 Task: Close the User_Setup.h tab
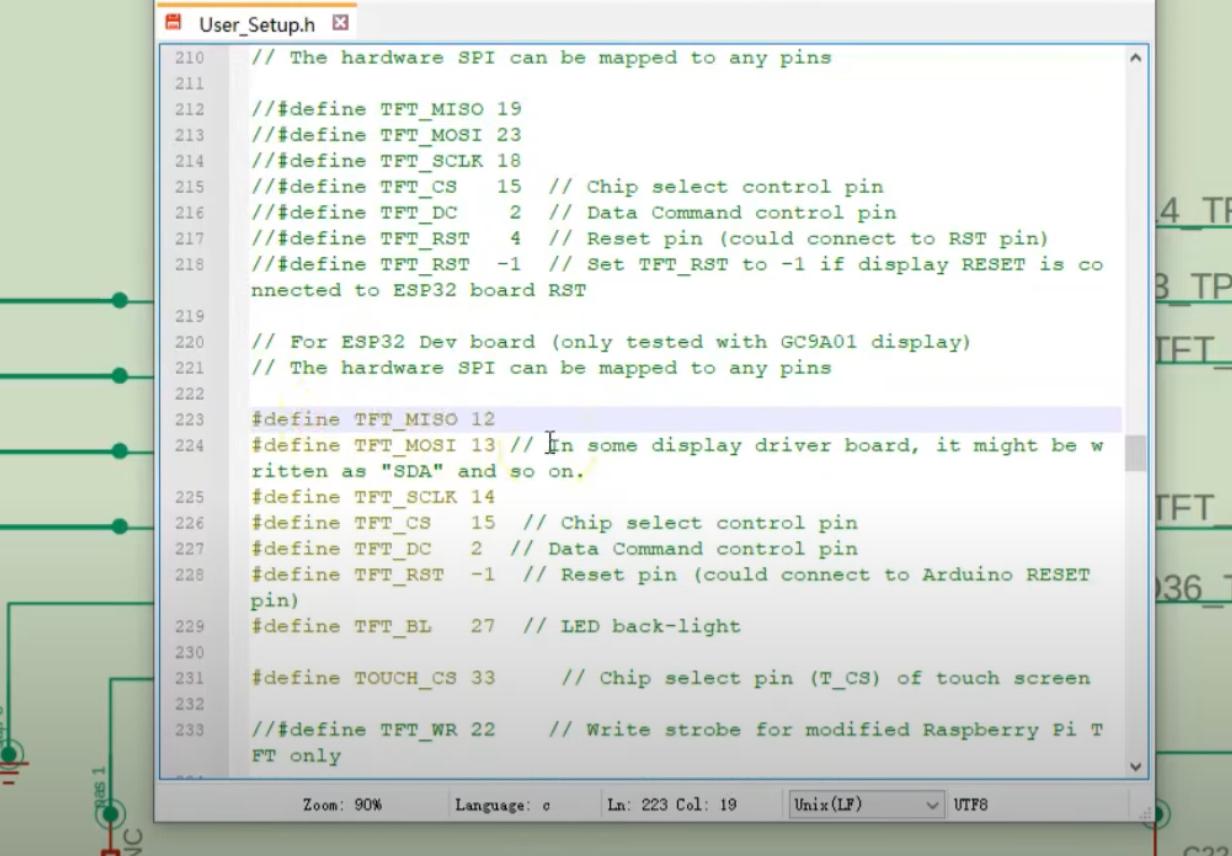[340, 22]
